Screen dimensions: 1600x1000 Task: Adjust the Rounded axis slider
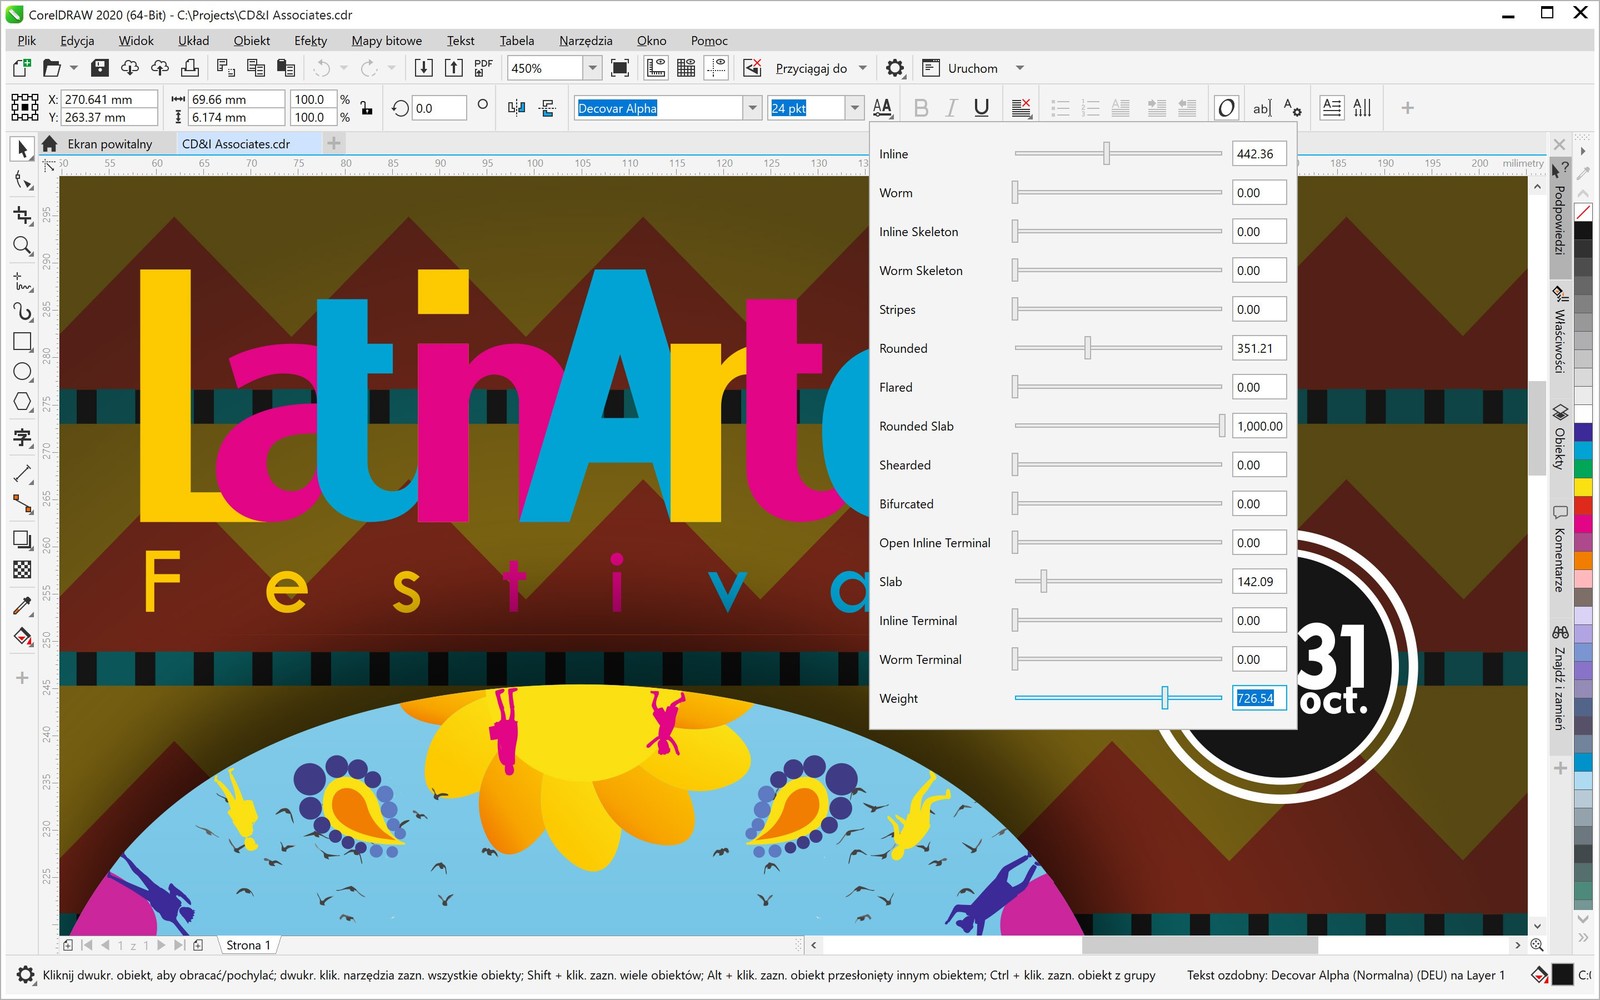(x=1087, y=348)
